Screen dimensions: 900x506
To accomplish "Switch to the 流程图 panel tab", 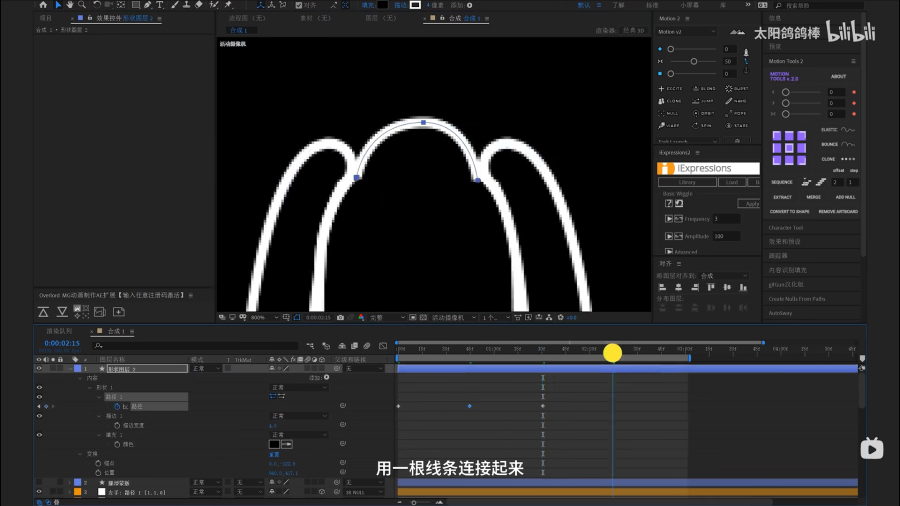I will point(247,18).
